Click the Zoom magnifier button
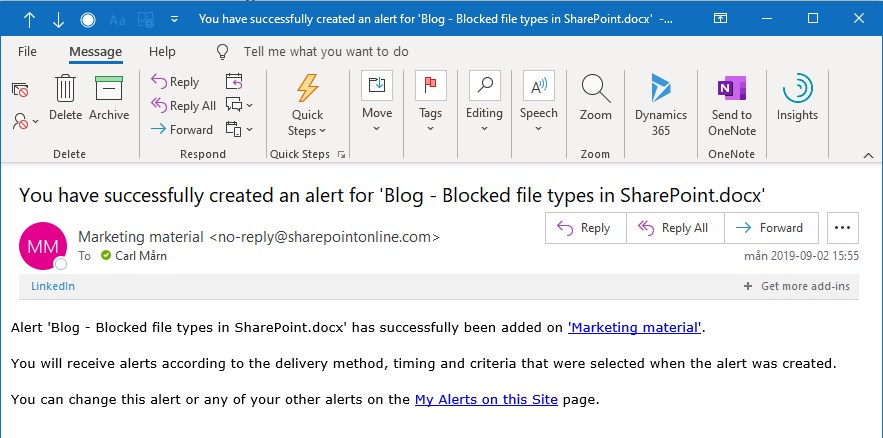883x438 pixels. 596,97
